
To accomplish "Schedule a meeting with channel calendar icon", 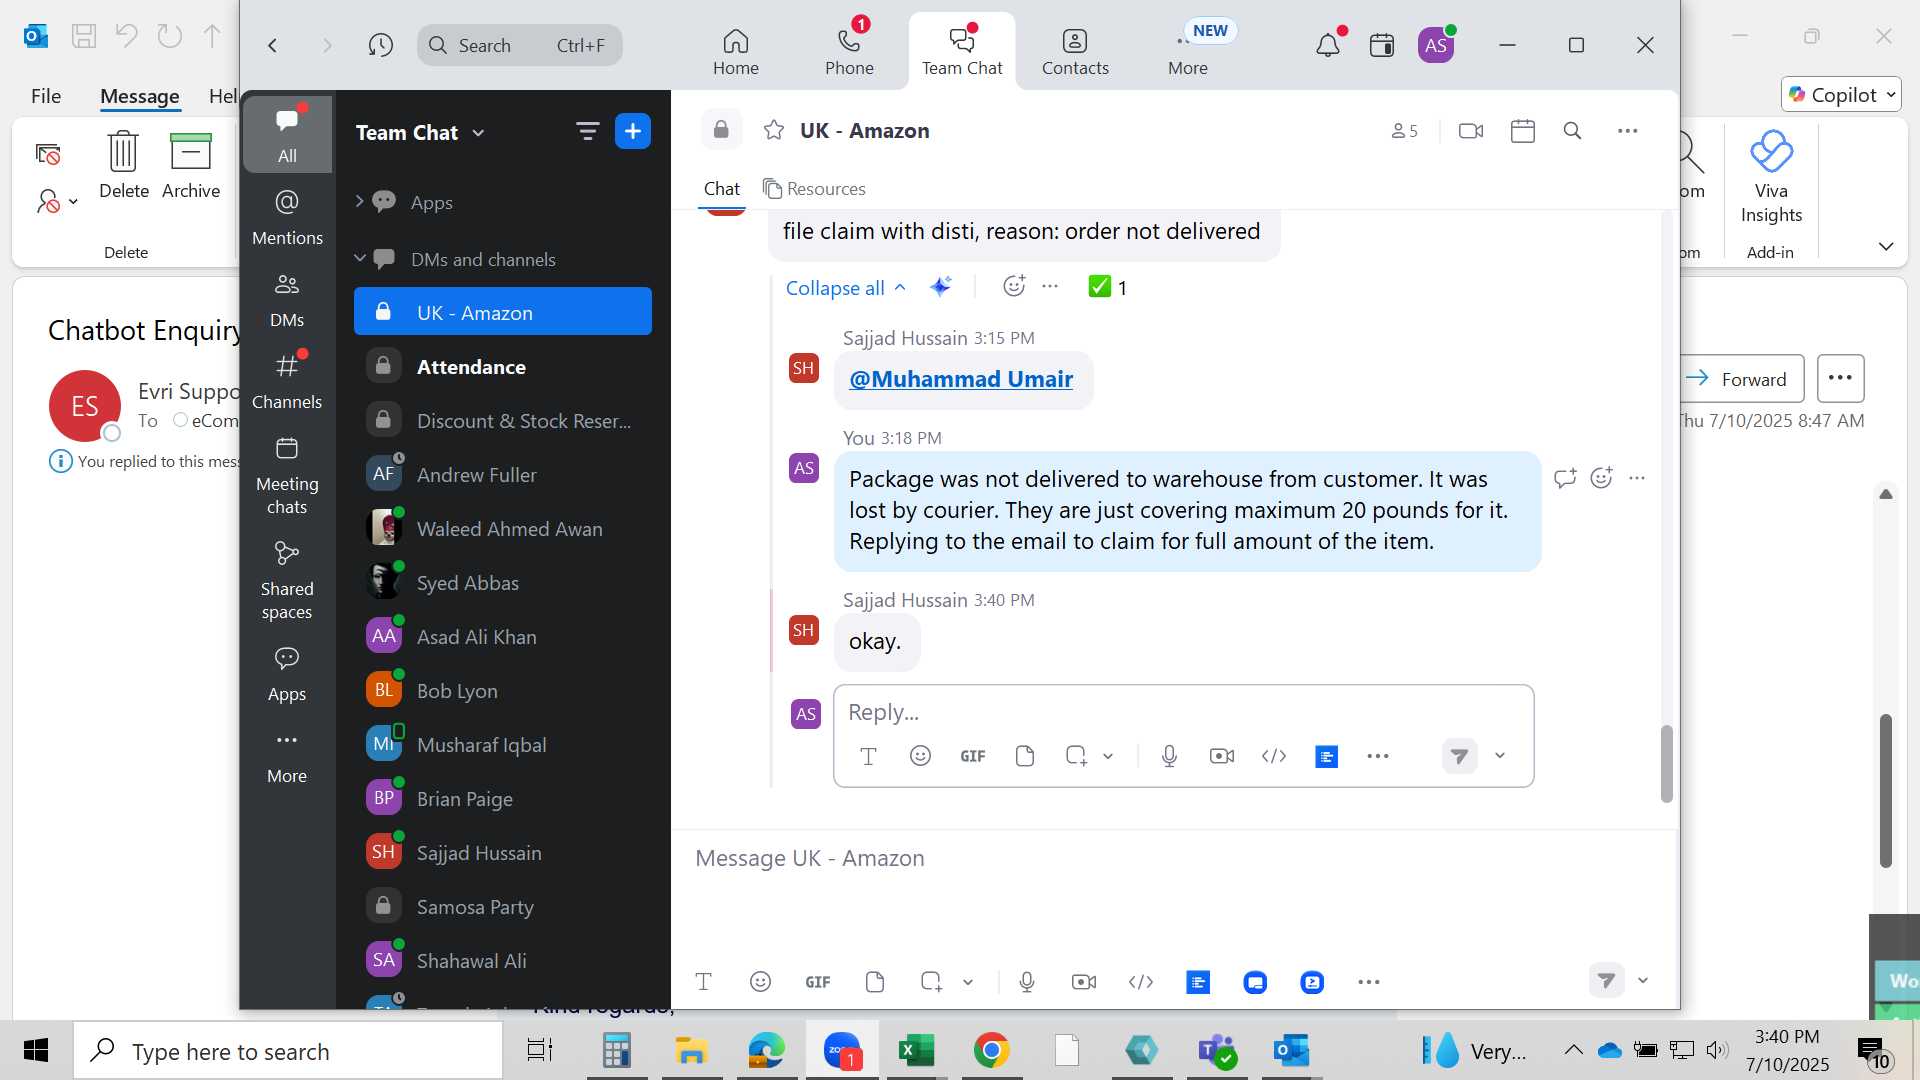I will tap(1523, 131).
